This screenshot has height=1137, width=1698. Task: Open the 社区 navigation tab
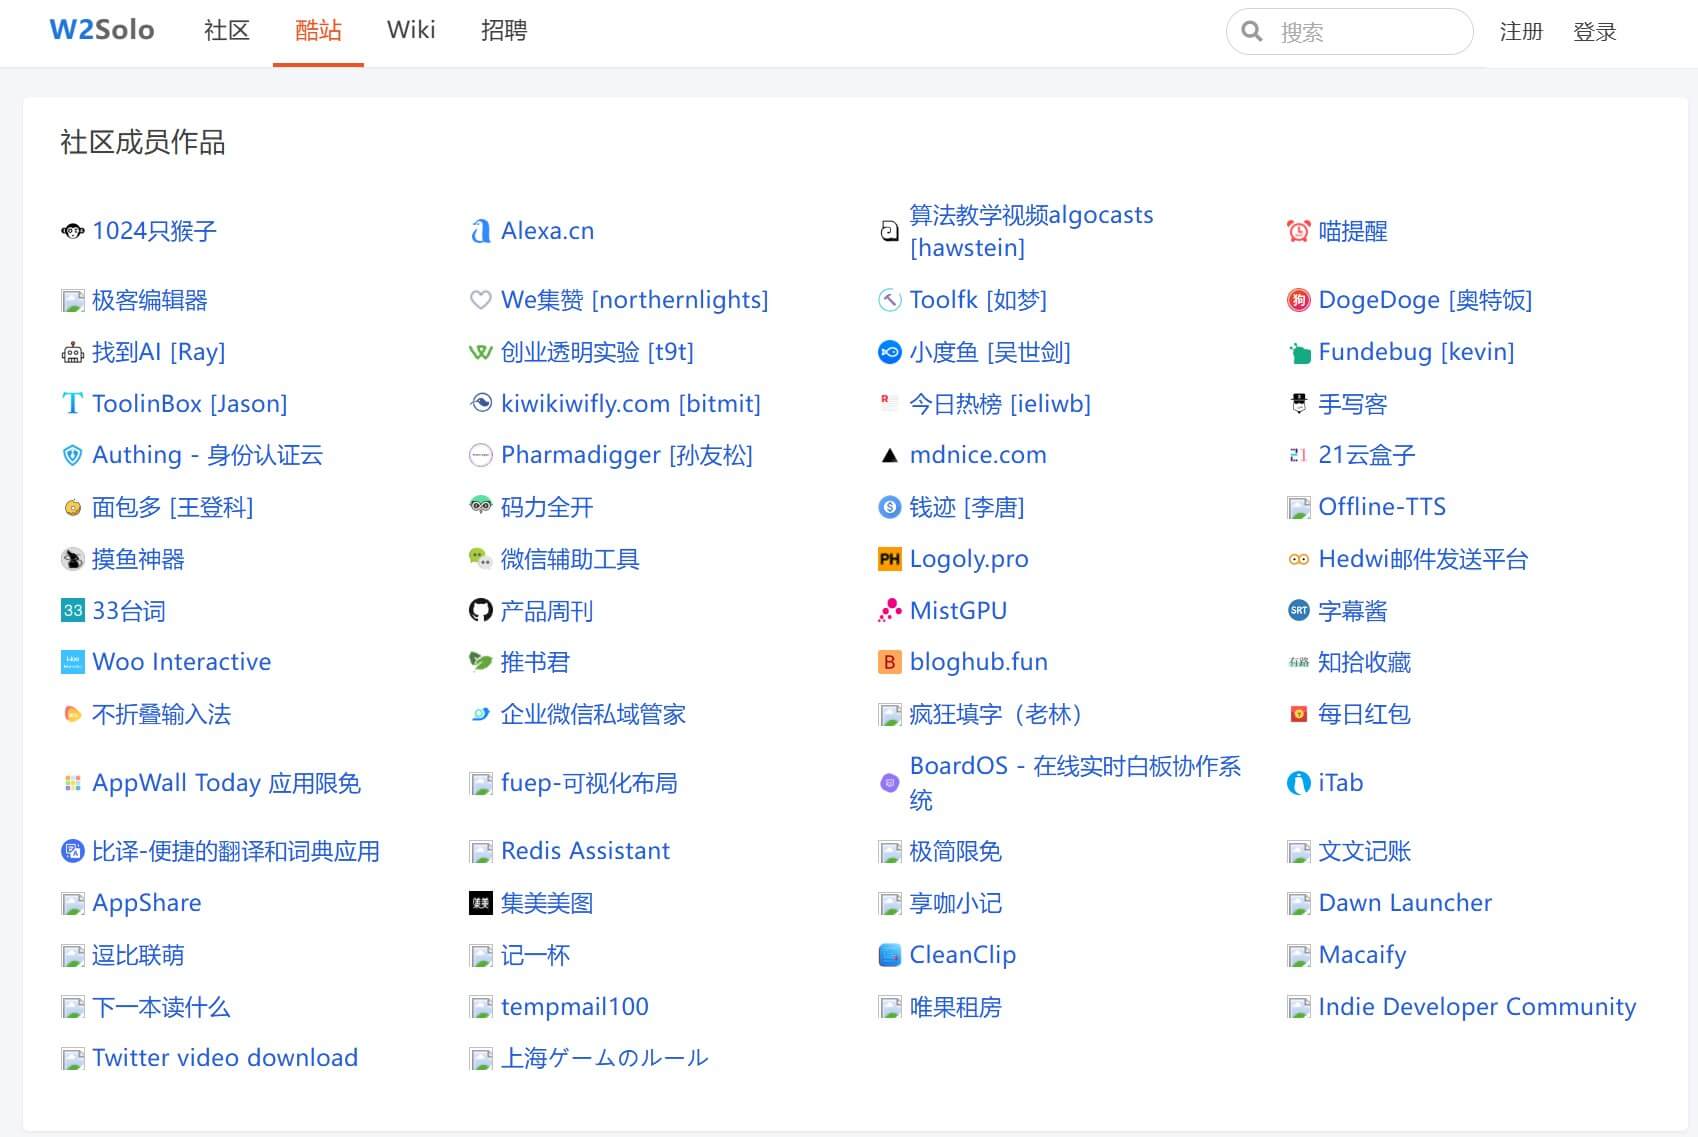pos(227,31)
